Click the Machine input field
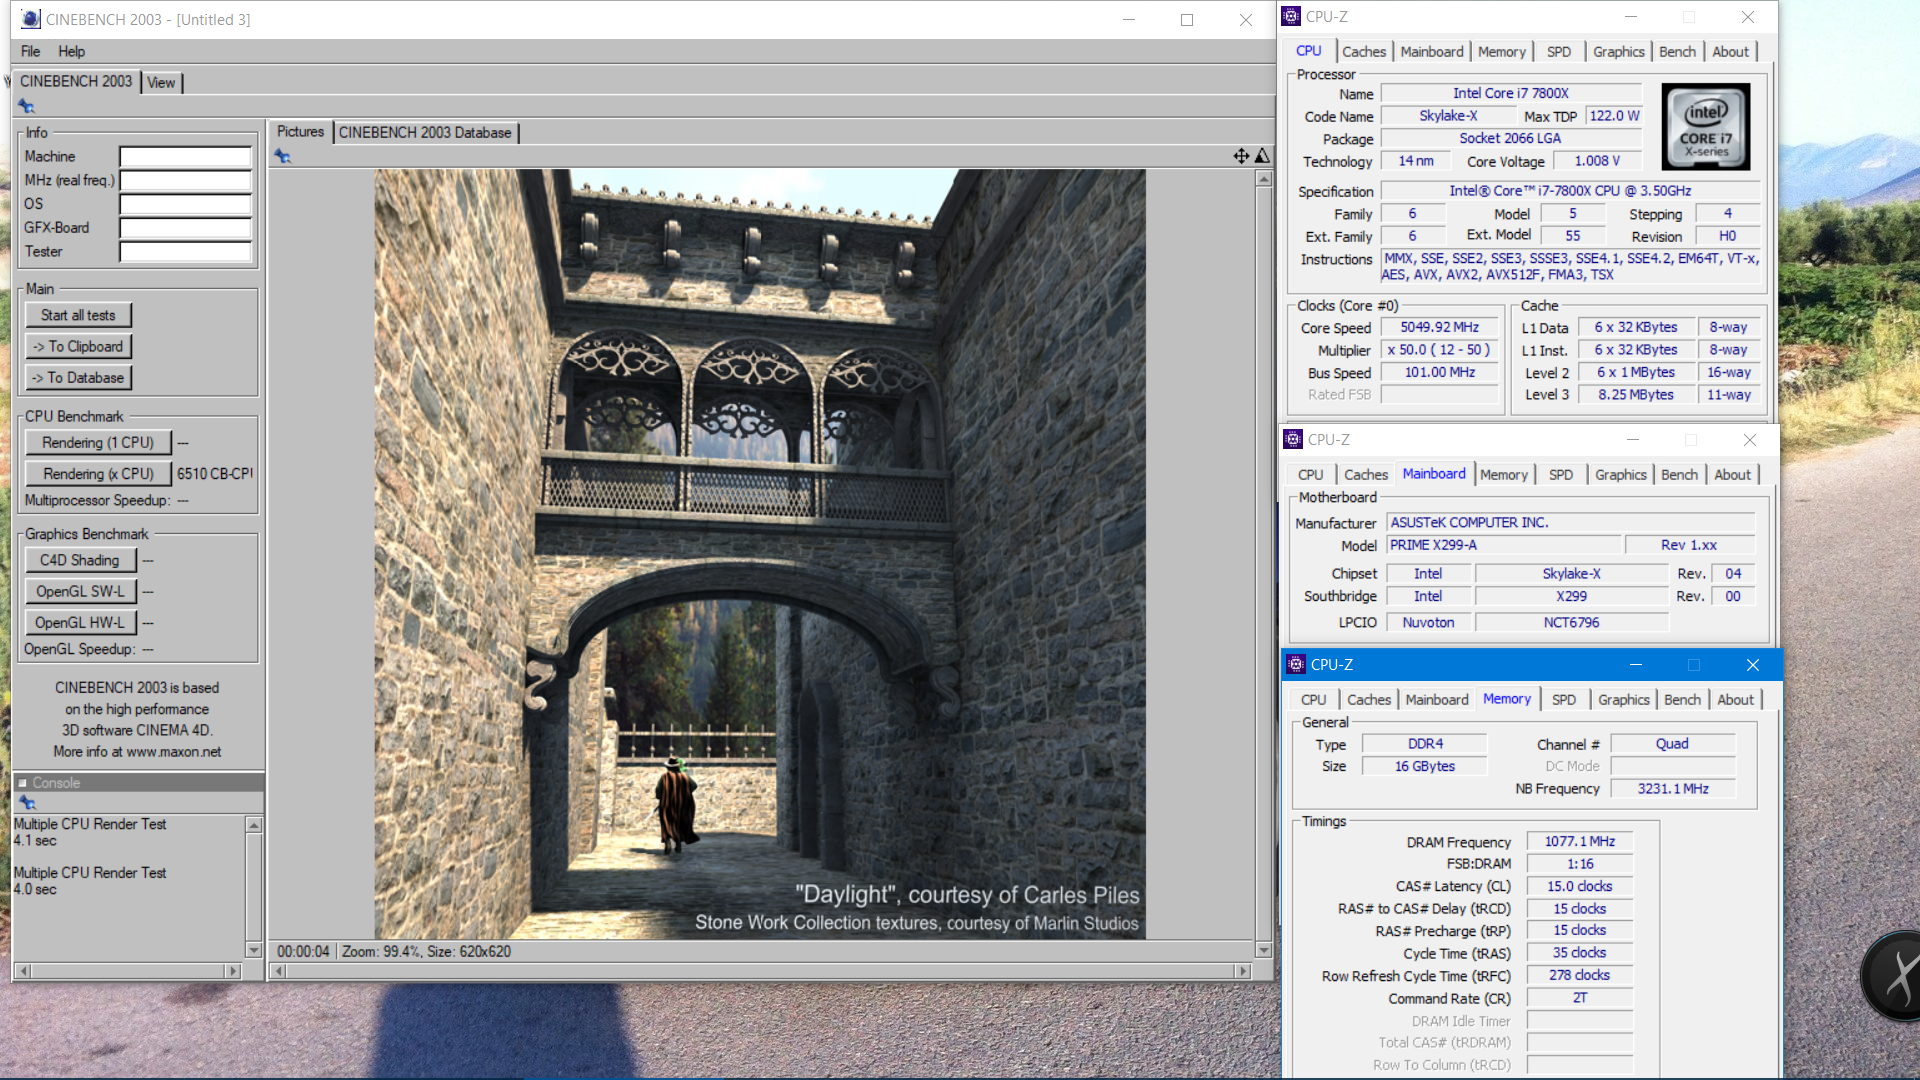The width and height of the screenshot is (1920, 1080). (185, 156)
